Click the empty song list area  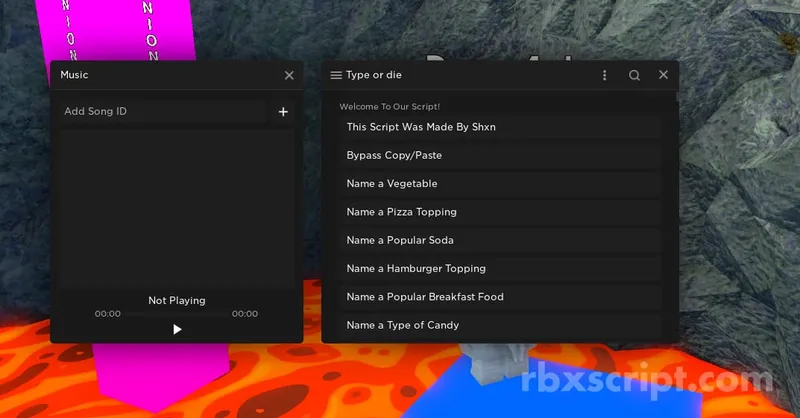tap(177, 209)
